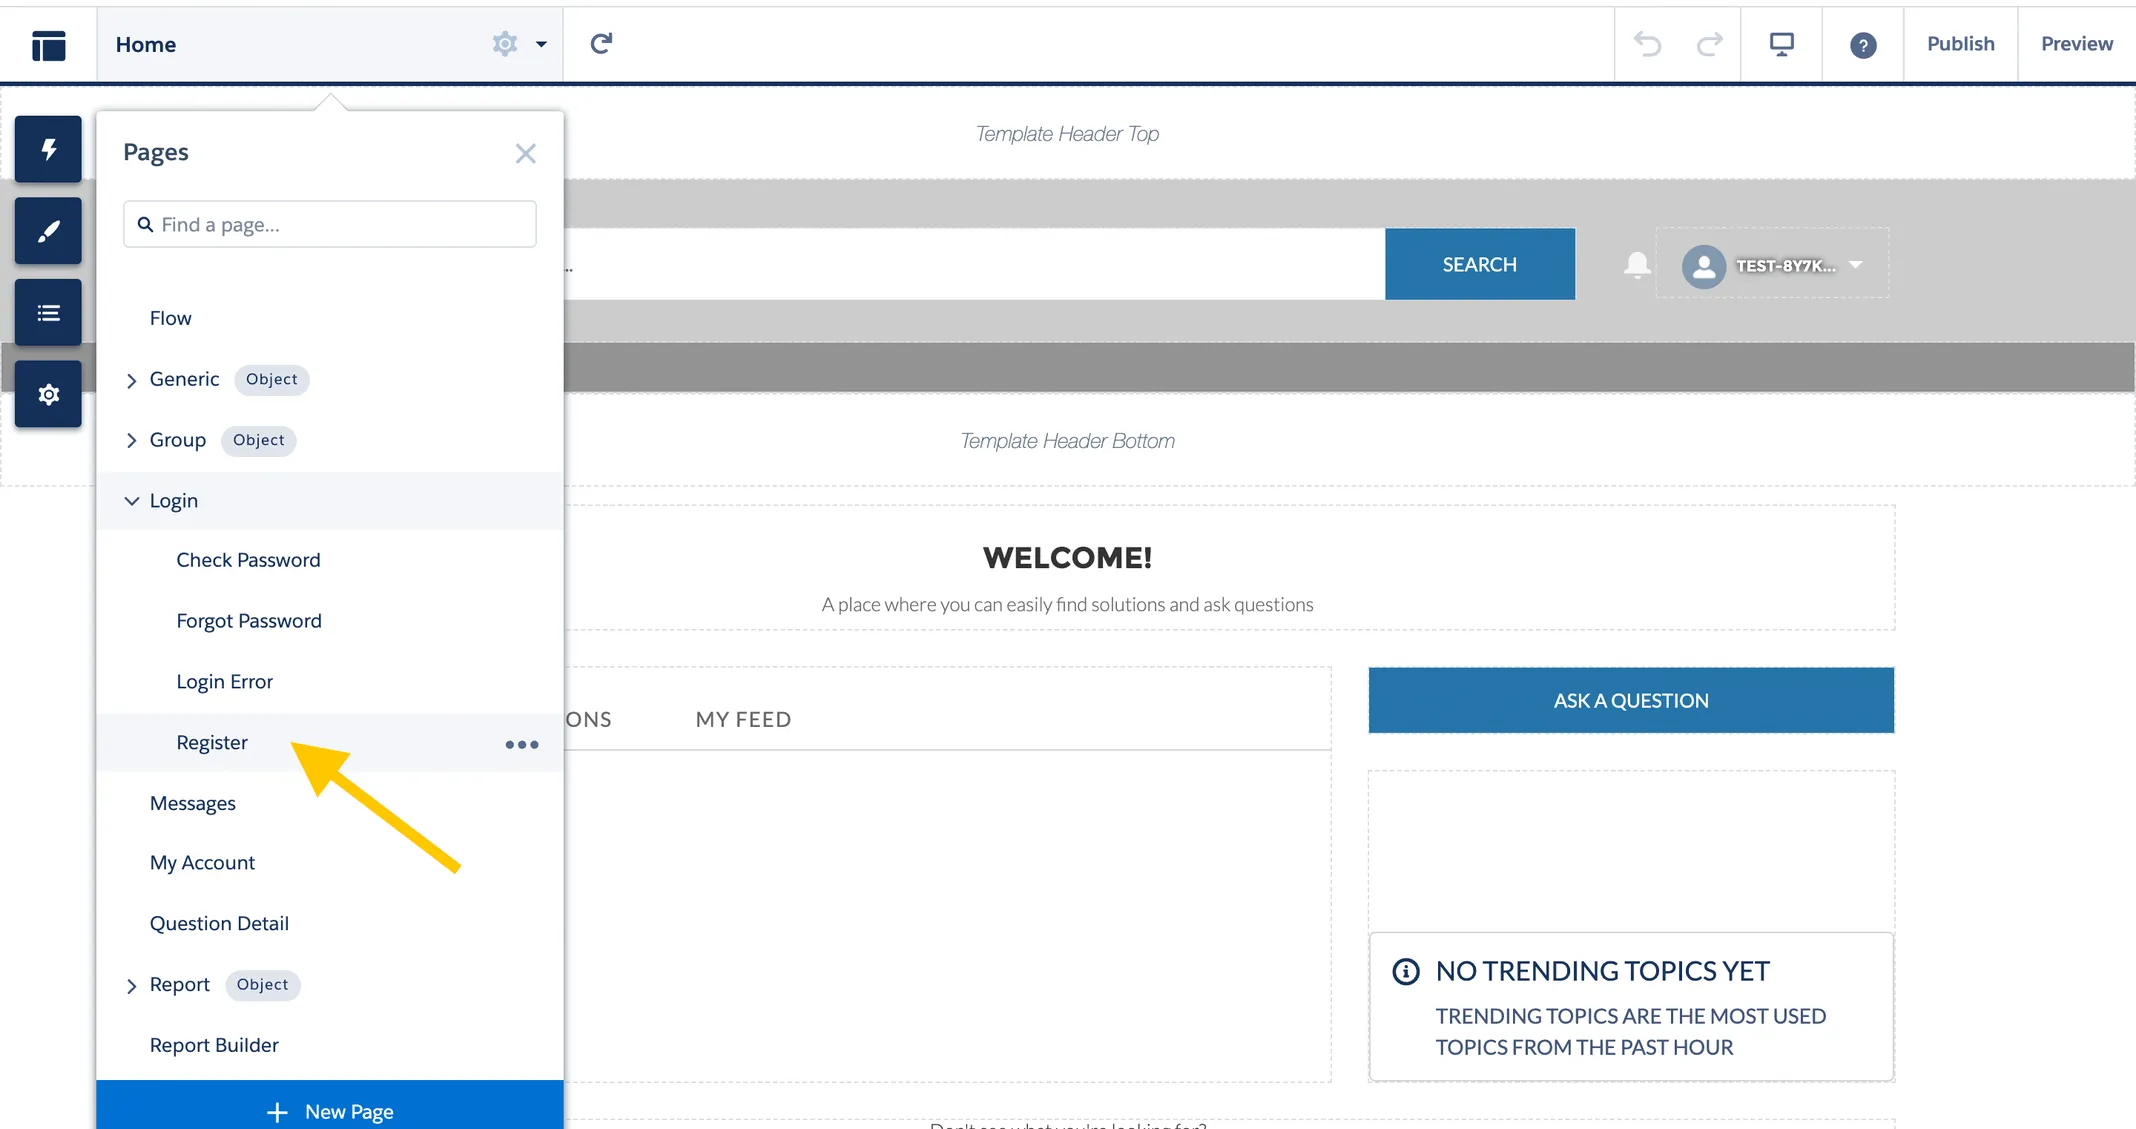The width and height of the screenshot is (2136, 1129).
Task: Open the Theme paintbrush panel
Action: click(x=48, y=232)
